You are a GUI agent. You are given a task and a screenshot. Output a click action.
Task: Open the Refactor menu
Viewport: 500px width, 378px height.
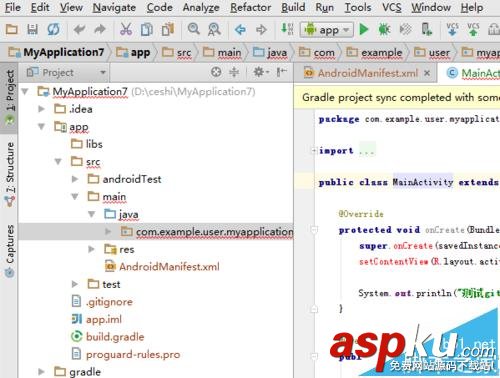[x=250, y=7]
